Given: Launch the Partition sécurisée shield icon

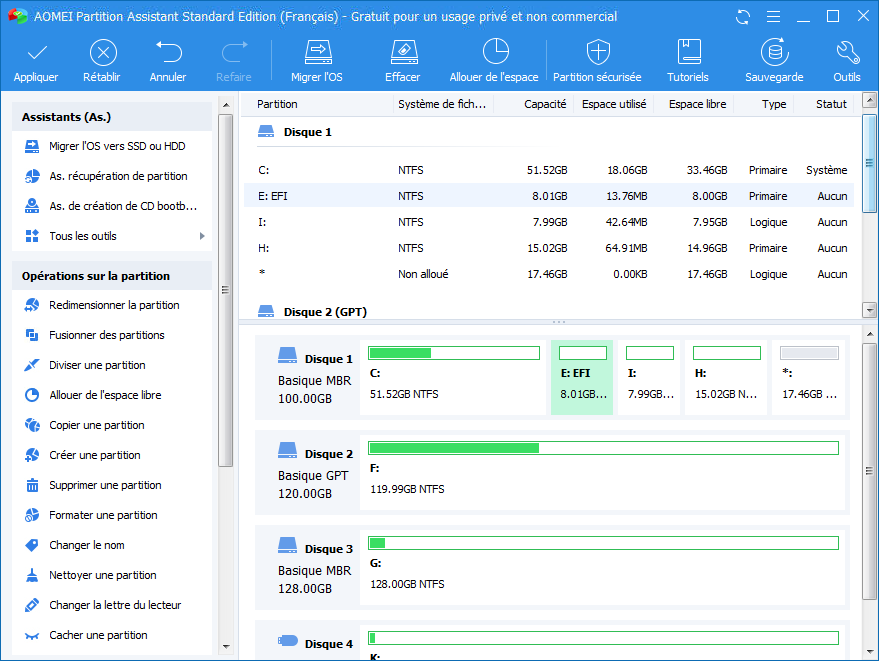Looking at the screenshot, I should [597, 53].
